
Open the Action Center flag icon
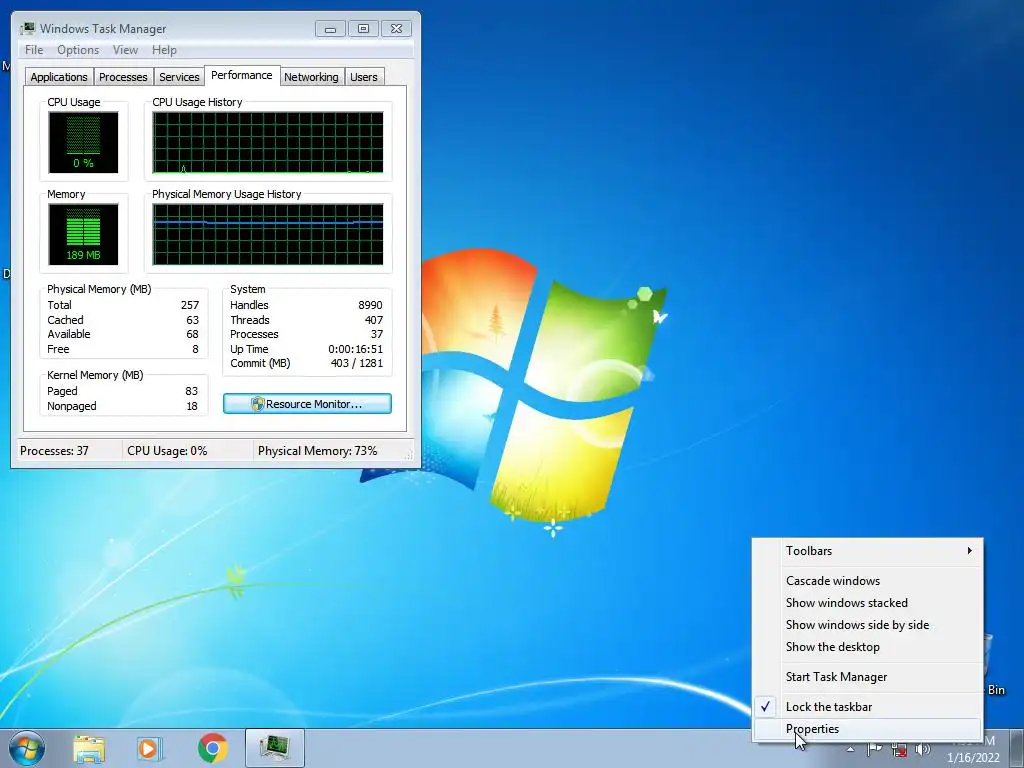click(874, 749)
